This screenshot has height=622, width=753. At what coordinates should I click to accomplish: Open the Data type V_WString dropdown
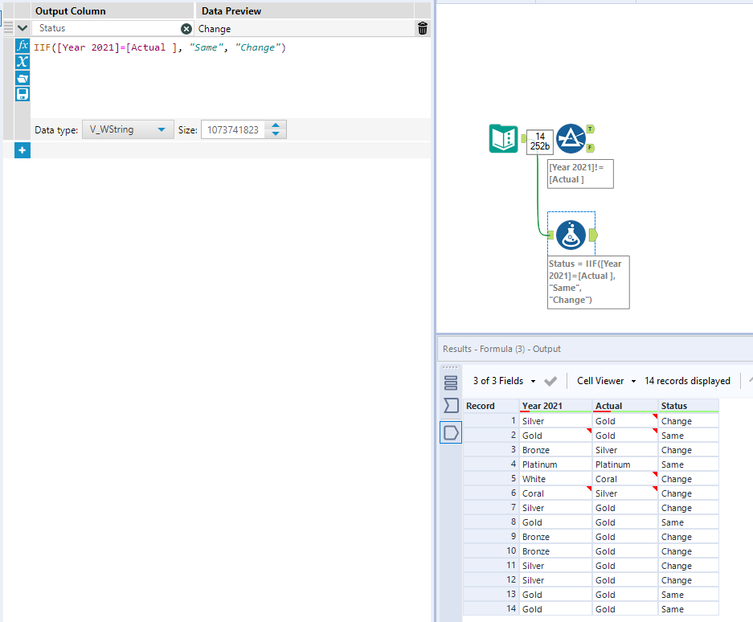click(x=129, y=130)
